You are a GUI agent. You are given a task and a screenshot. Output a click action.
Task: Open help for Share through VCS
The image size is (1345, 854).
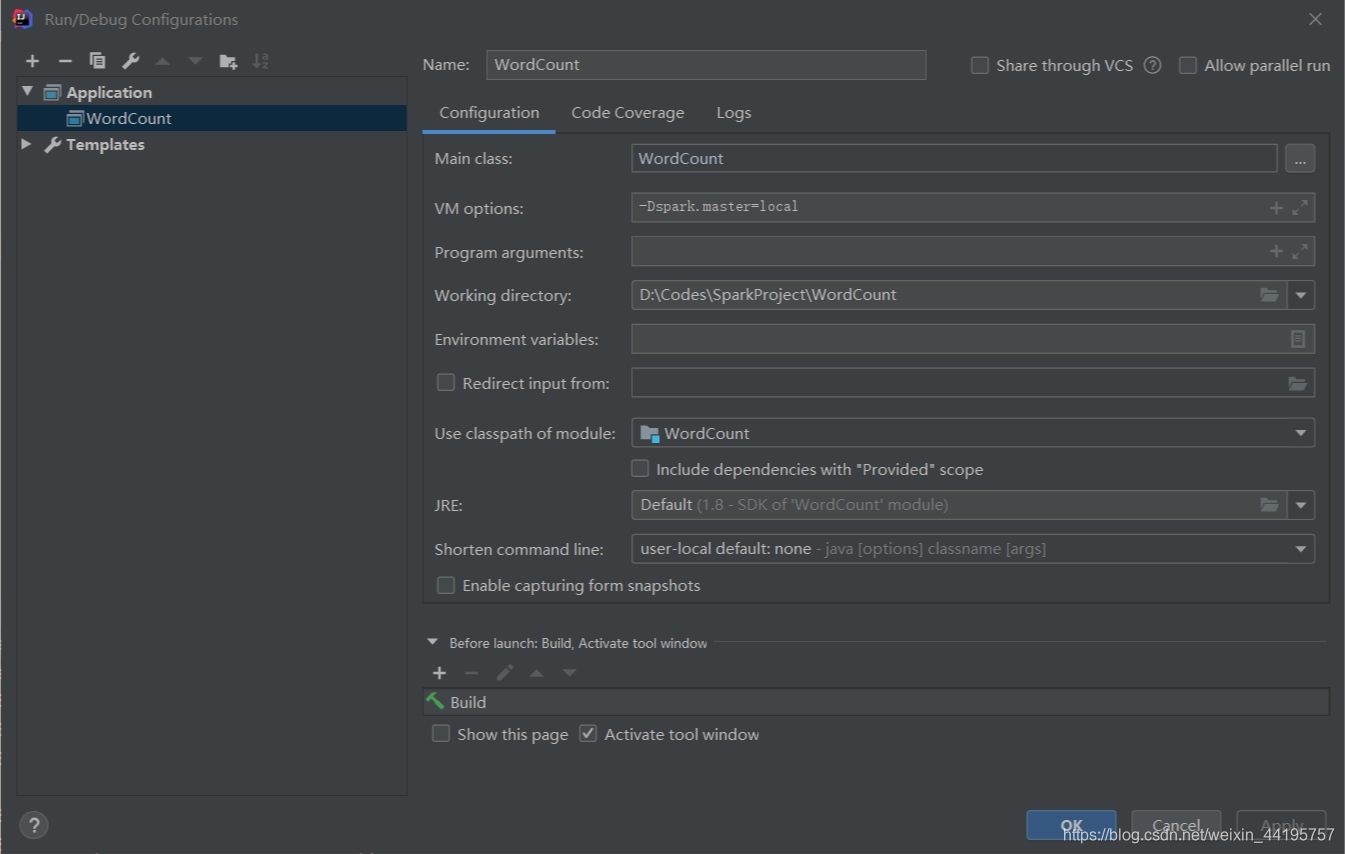point(1152,65)
